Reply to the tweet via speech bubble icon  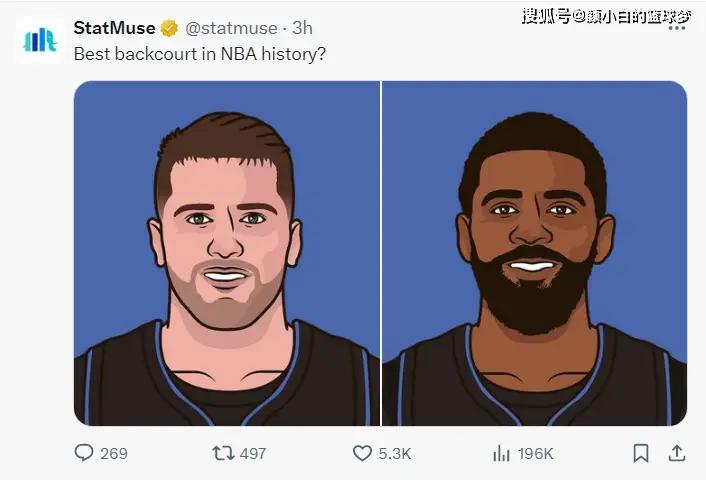pyautogui.click(x=84, y=453)
